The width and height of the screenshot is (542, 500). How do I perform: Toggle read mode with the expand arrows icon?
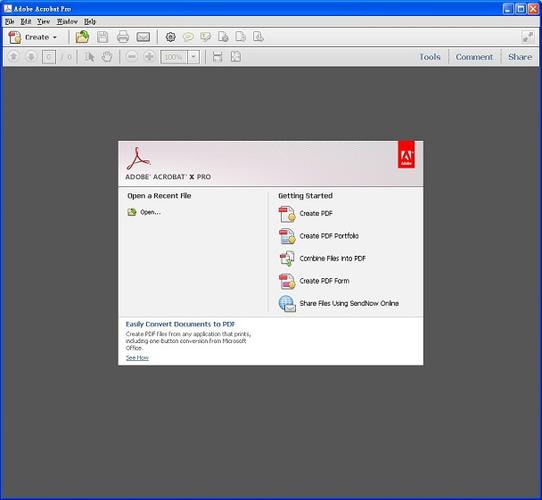pyautogui.click(x=528, y=37)
